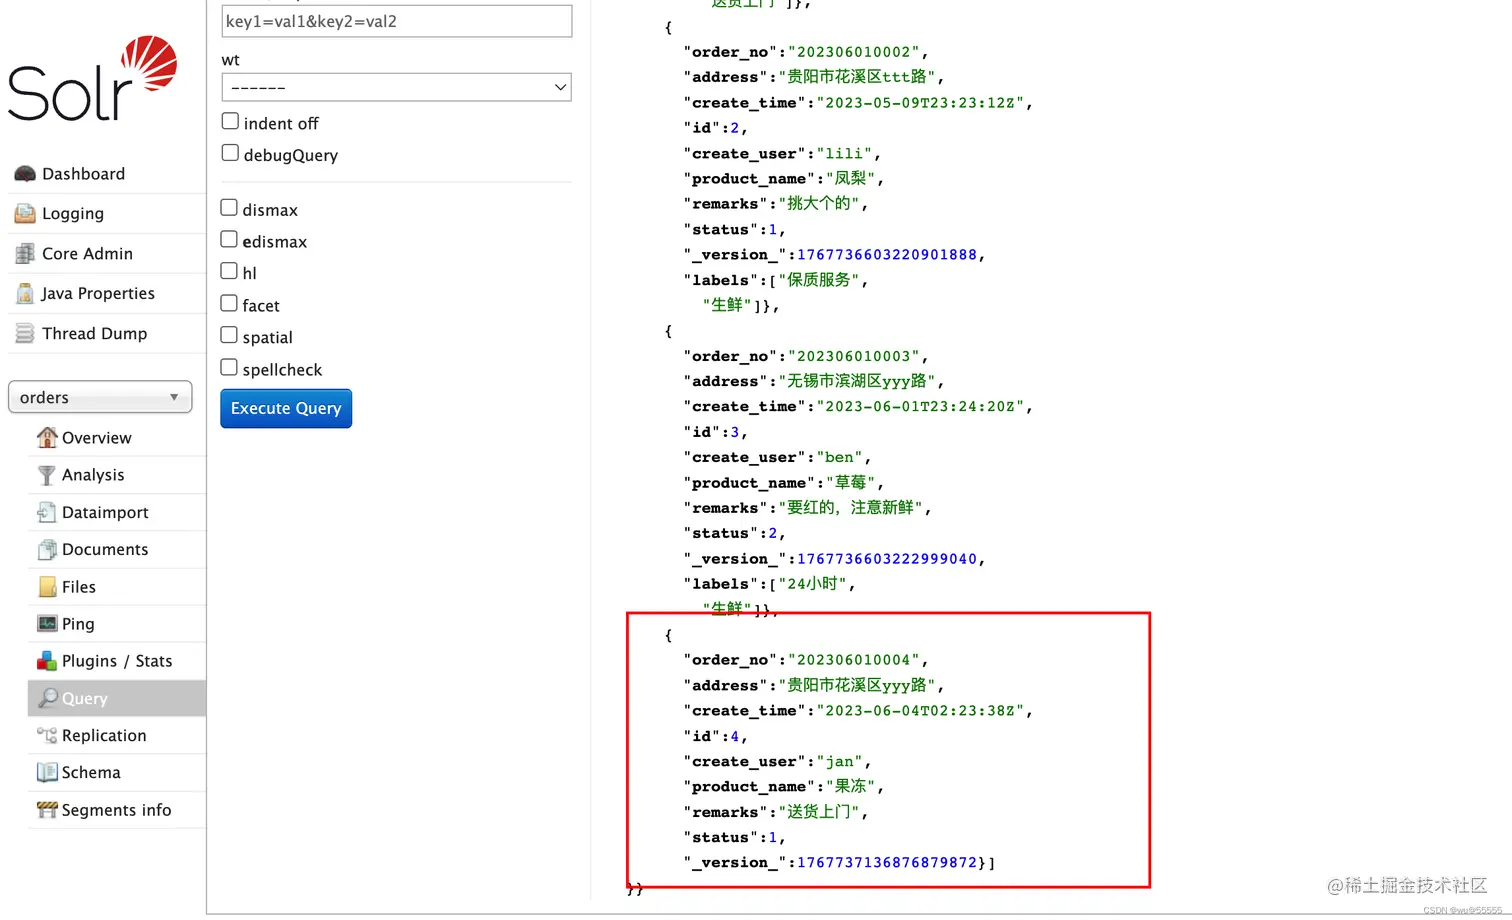Go to the Dataimport link
The width and height of the screenshot is (1512, 920).
[105, 512]
